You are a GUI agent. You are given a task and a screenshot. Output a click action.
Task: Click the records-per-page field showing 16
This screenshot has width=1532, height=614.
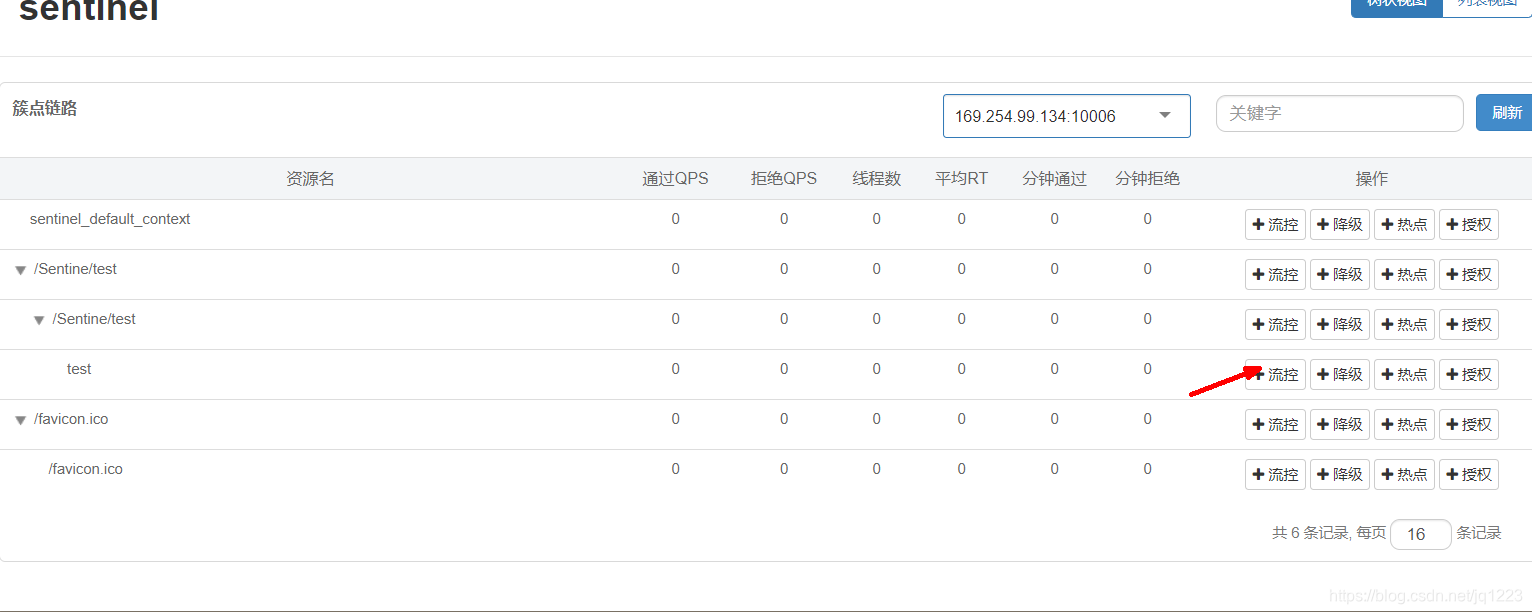[x=1420, y=534]
